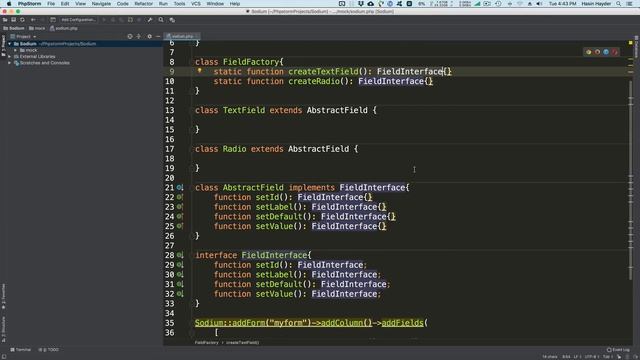Click gutter implements marker on line 22
The image size is (640, 360).
pos(180,197)
